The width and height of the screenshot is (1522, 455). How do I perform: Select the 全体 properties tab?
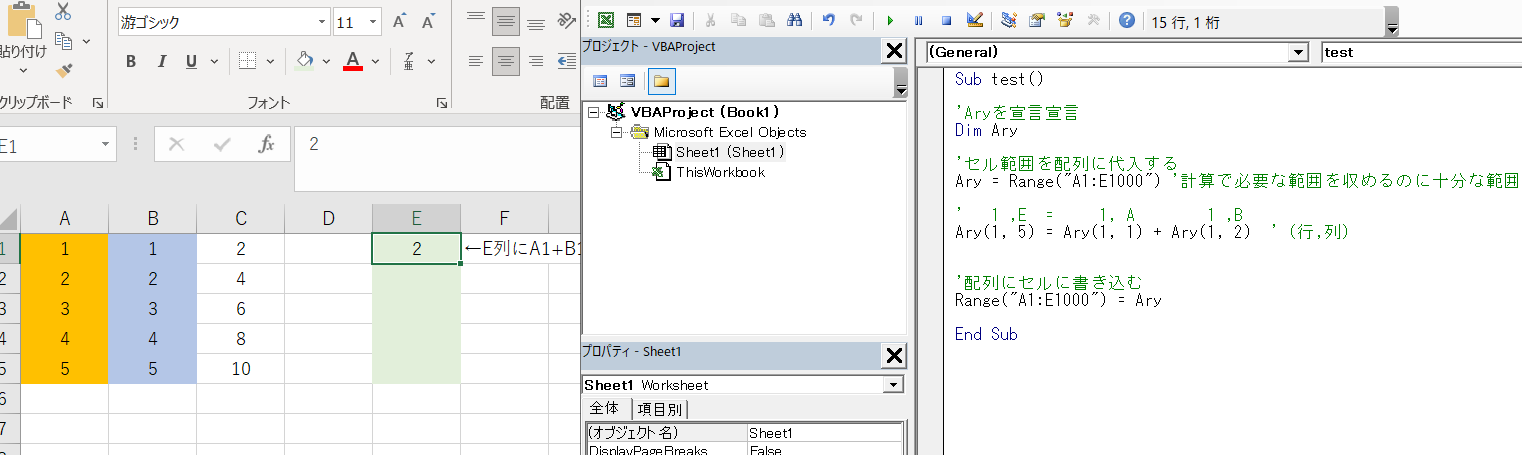(604, 409)
